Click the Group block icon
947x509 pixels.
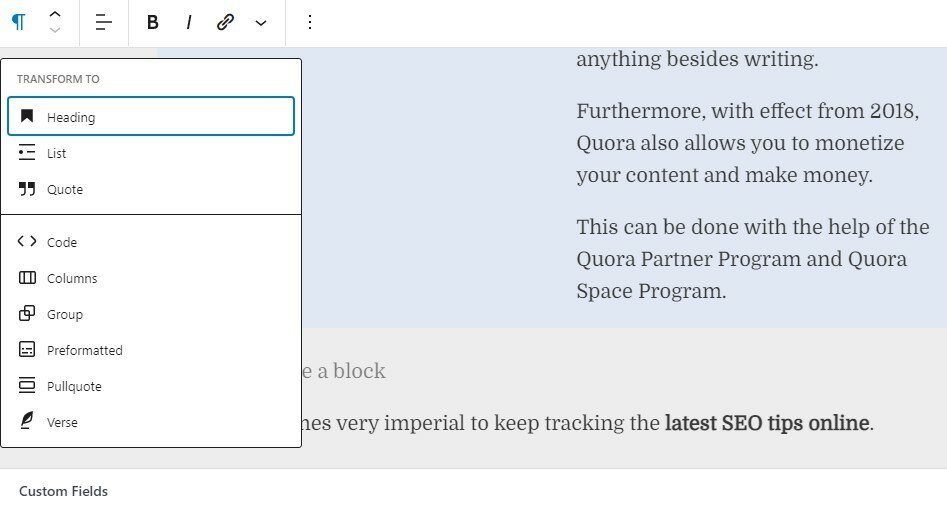coord(27,314)
